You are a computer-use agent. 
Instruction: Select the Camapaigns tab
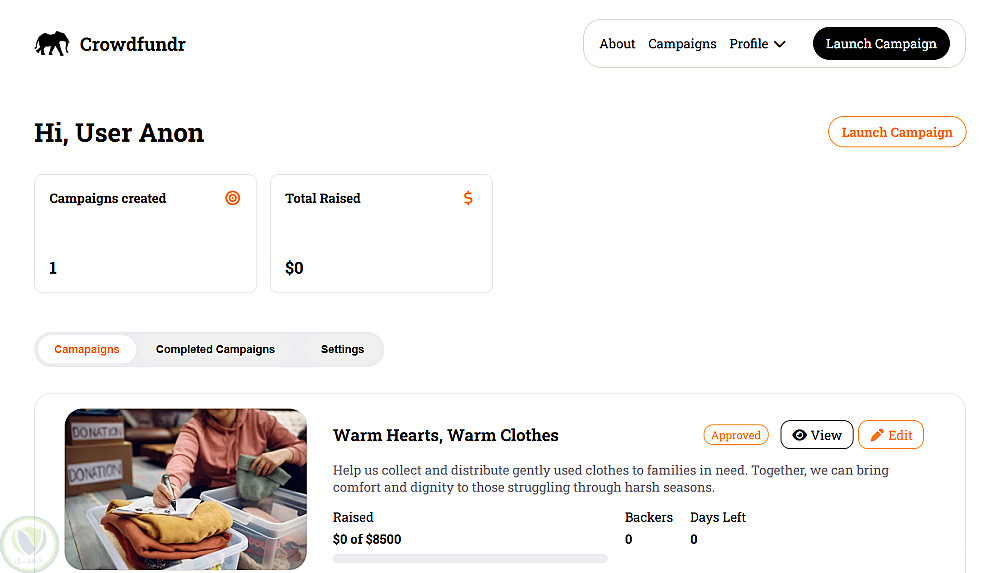[x=87, y=349]
